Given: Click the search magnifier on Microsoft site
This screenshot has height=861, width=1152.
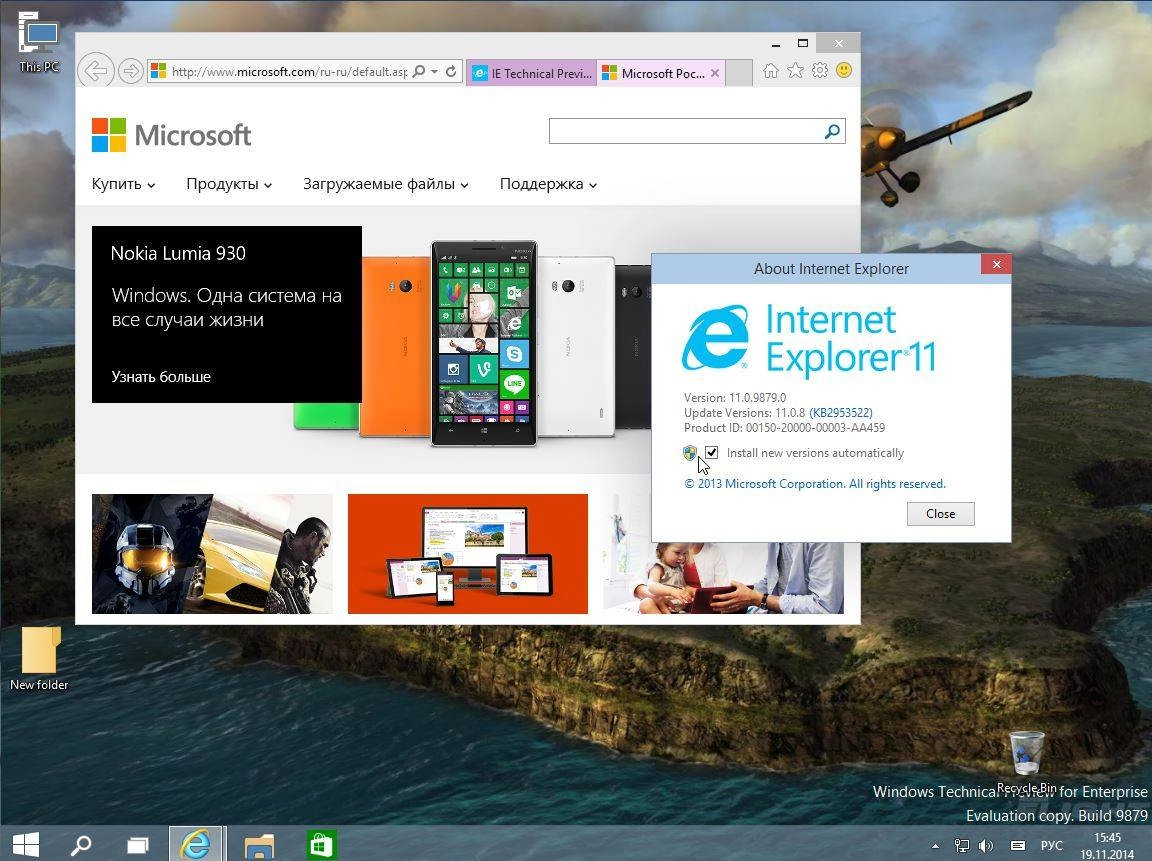Looking at the screenshot, I should (832, 132).
